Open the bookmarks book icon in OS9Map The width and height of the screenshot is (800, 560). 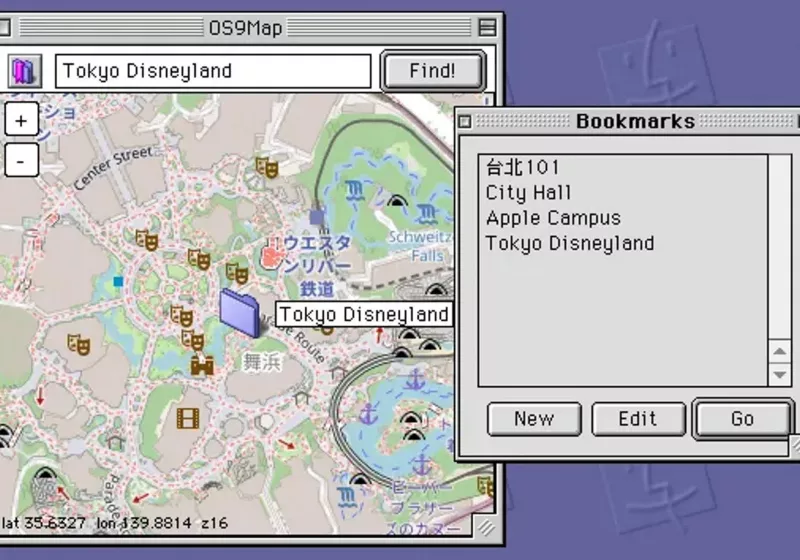[x=24, y=71]
